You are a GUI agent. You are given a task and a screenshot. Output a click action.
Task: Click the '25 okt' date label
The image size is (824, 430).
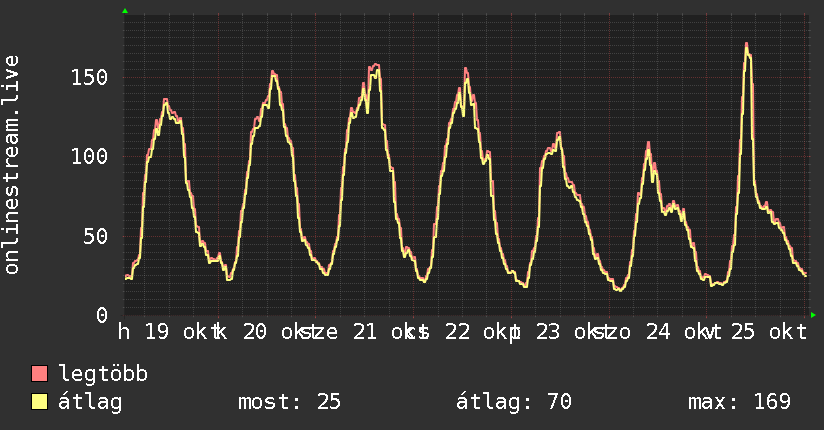tap(768, 332)
